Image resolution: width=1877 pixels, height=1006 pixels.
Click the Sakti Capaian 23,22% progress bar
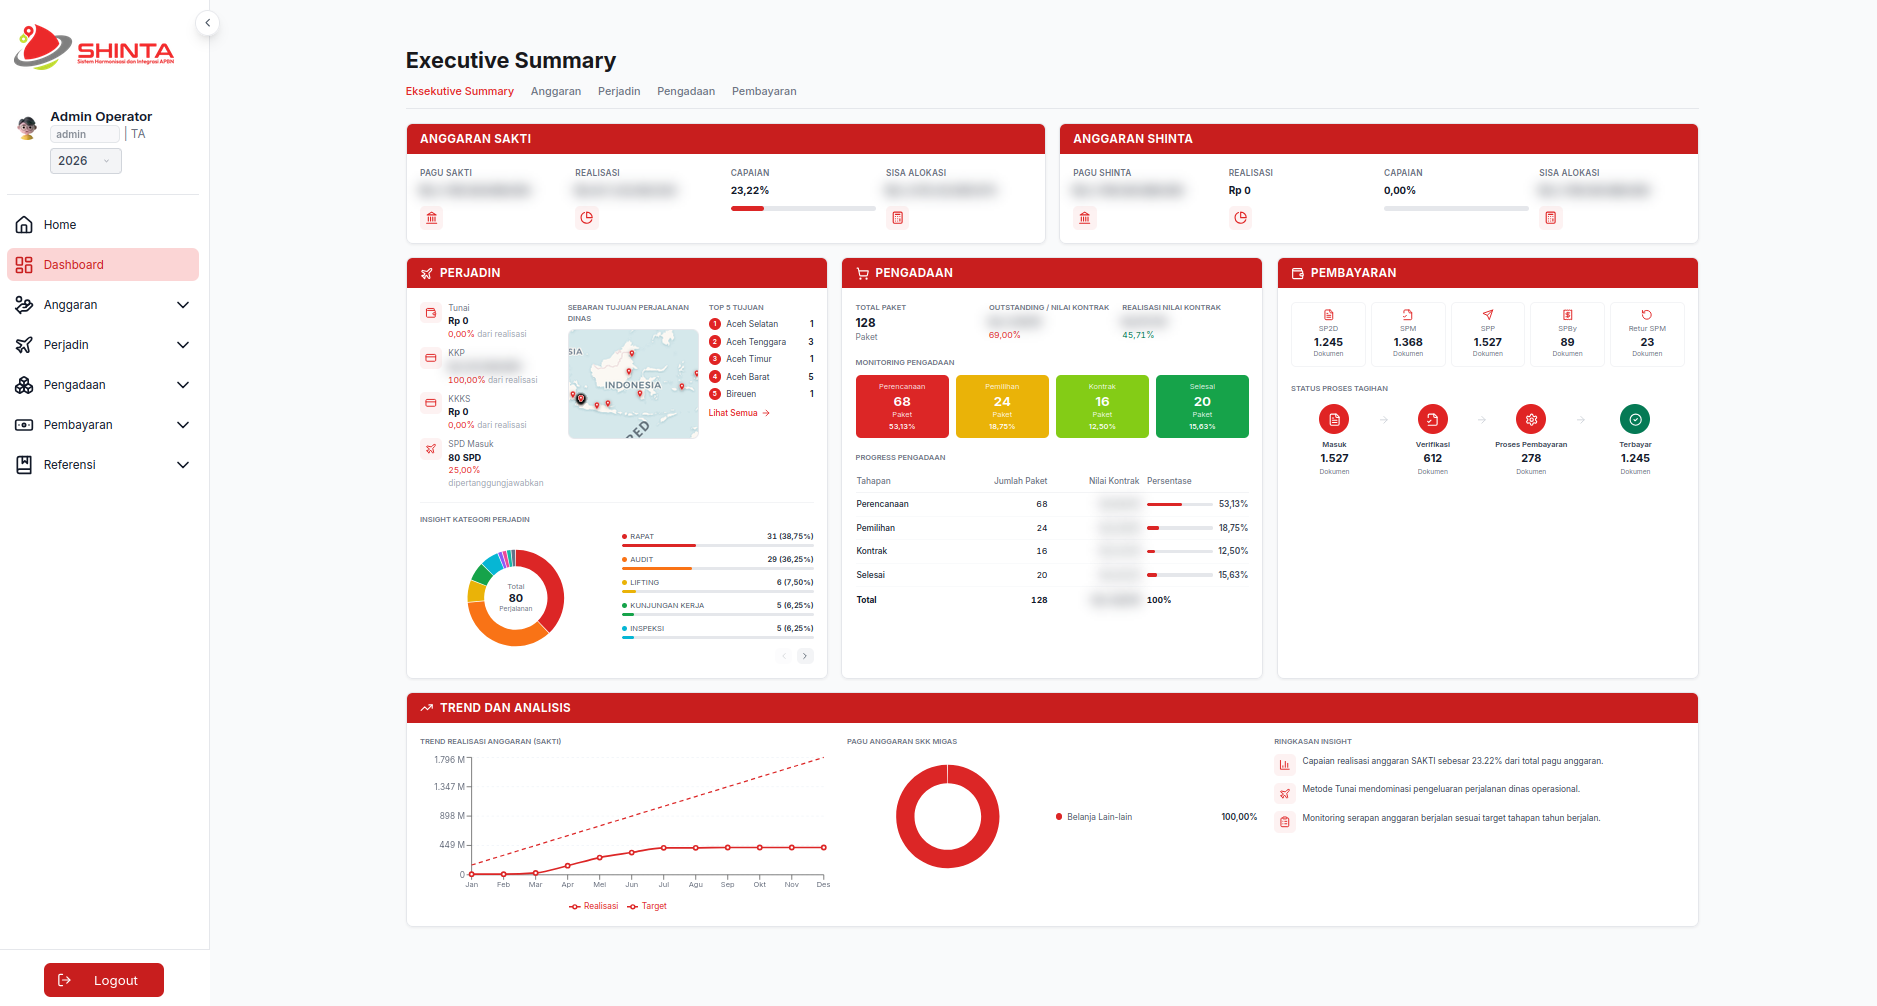tap(803, 208)
